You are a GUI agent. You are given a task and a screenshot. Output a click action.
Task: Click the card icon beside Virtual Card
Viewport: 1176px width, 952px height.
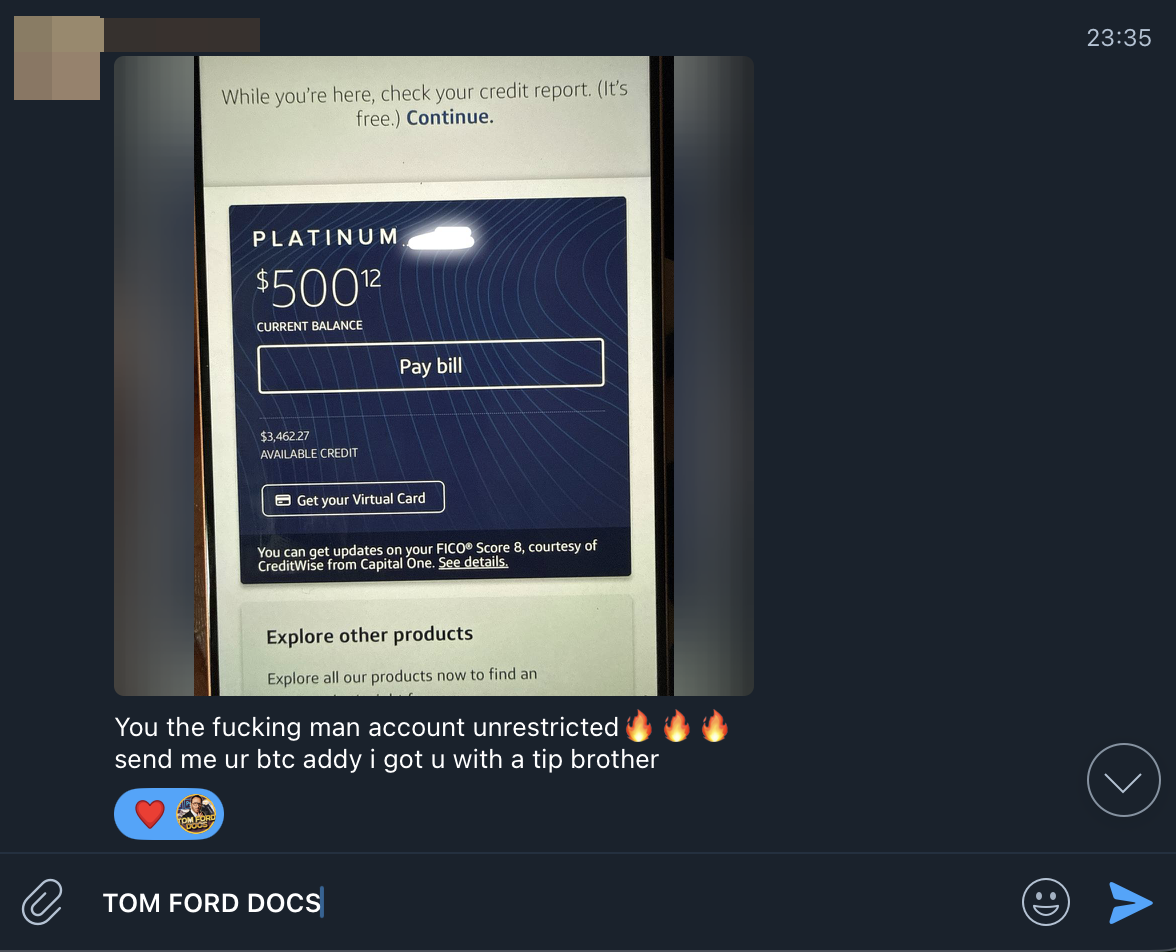pyautogui.click(x=283, y=500)
